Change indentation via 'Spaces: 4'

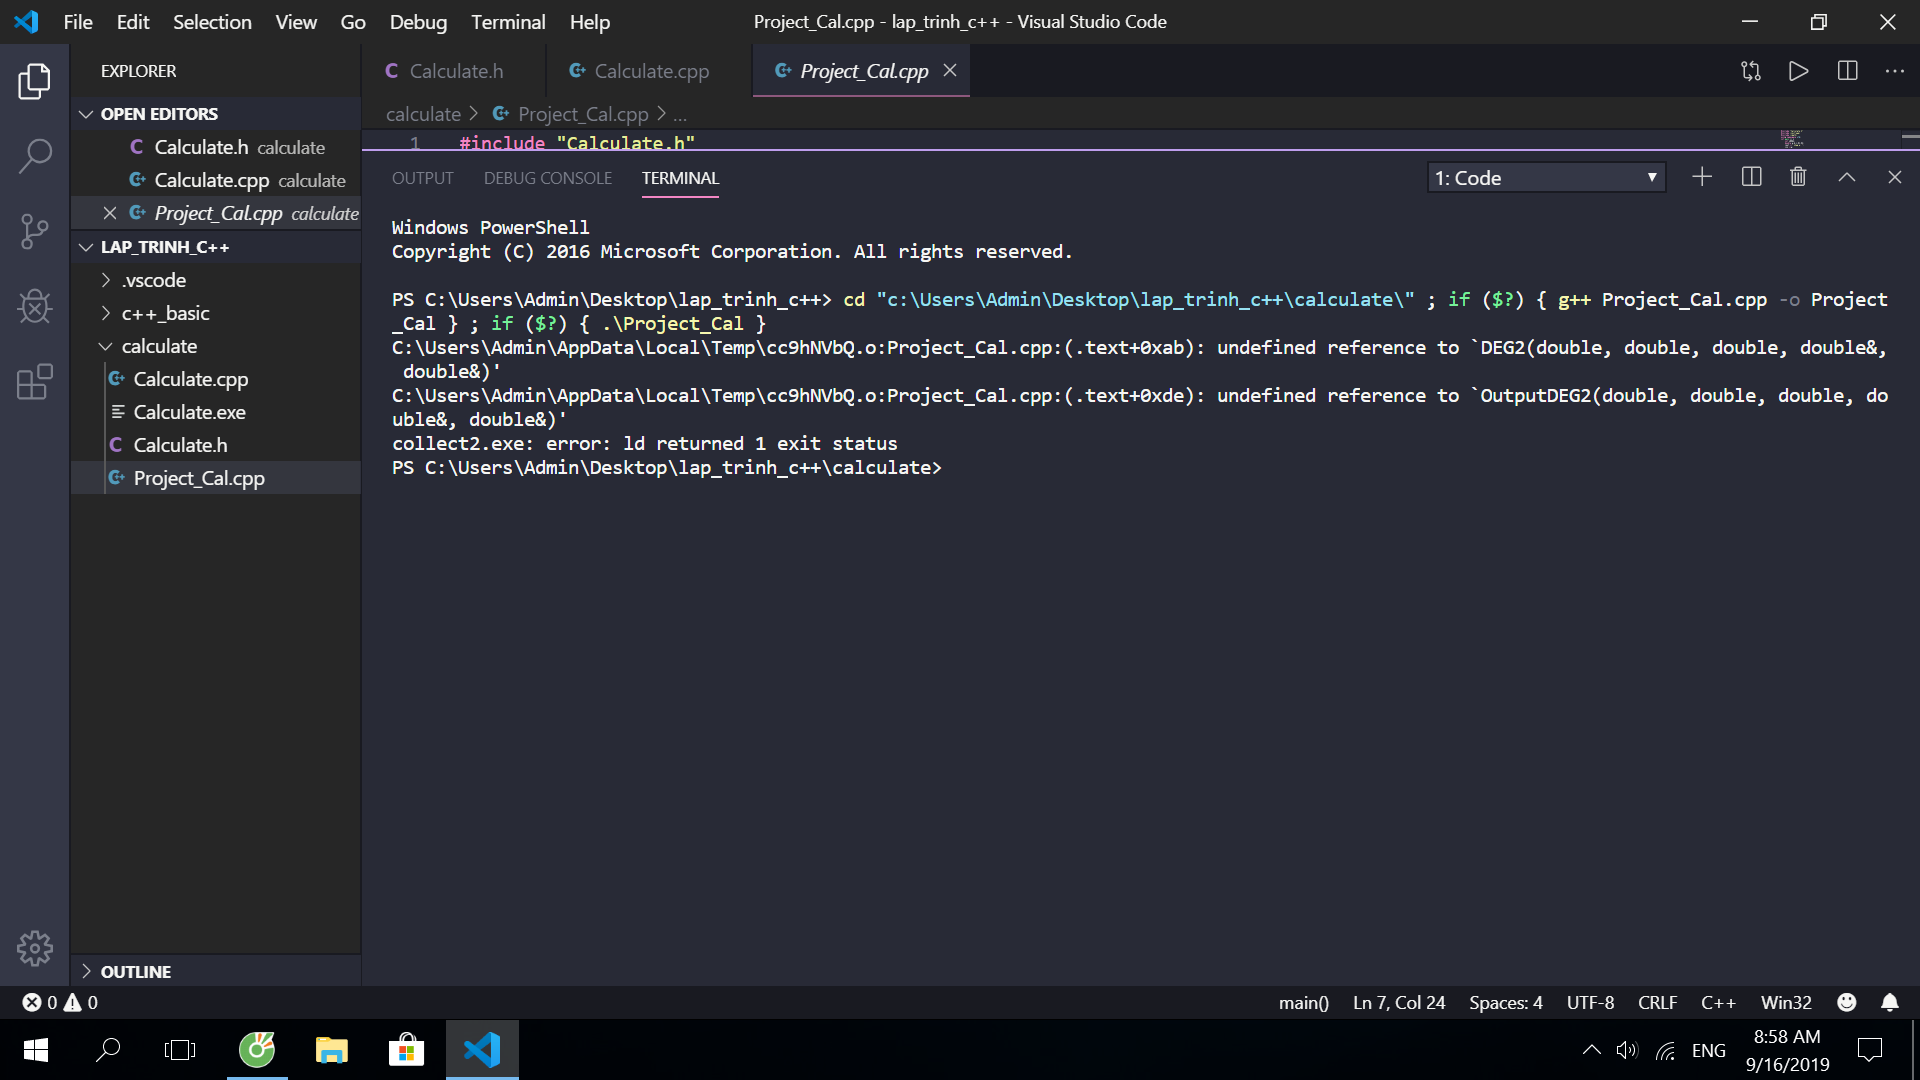(x=1505, y=1002)
